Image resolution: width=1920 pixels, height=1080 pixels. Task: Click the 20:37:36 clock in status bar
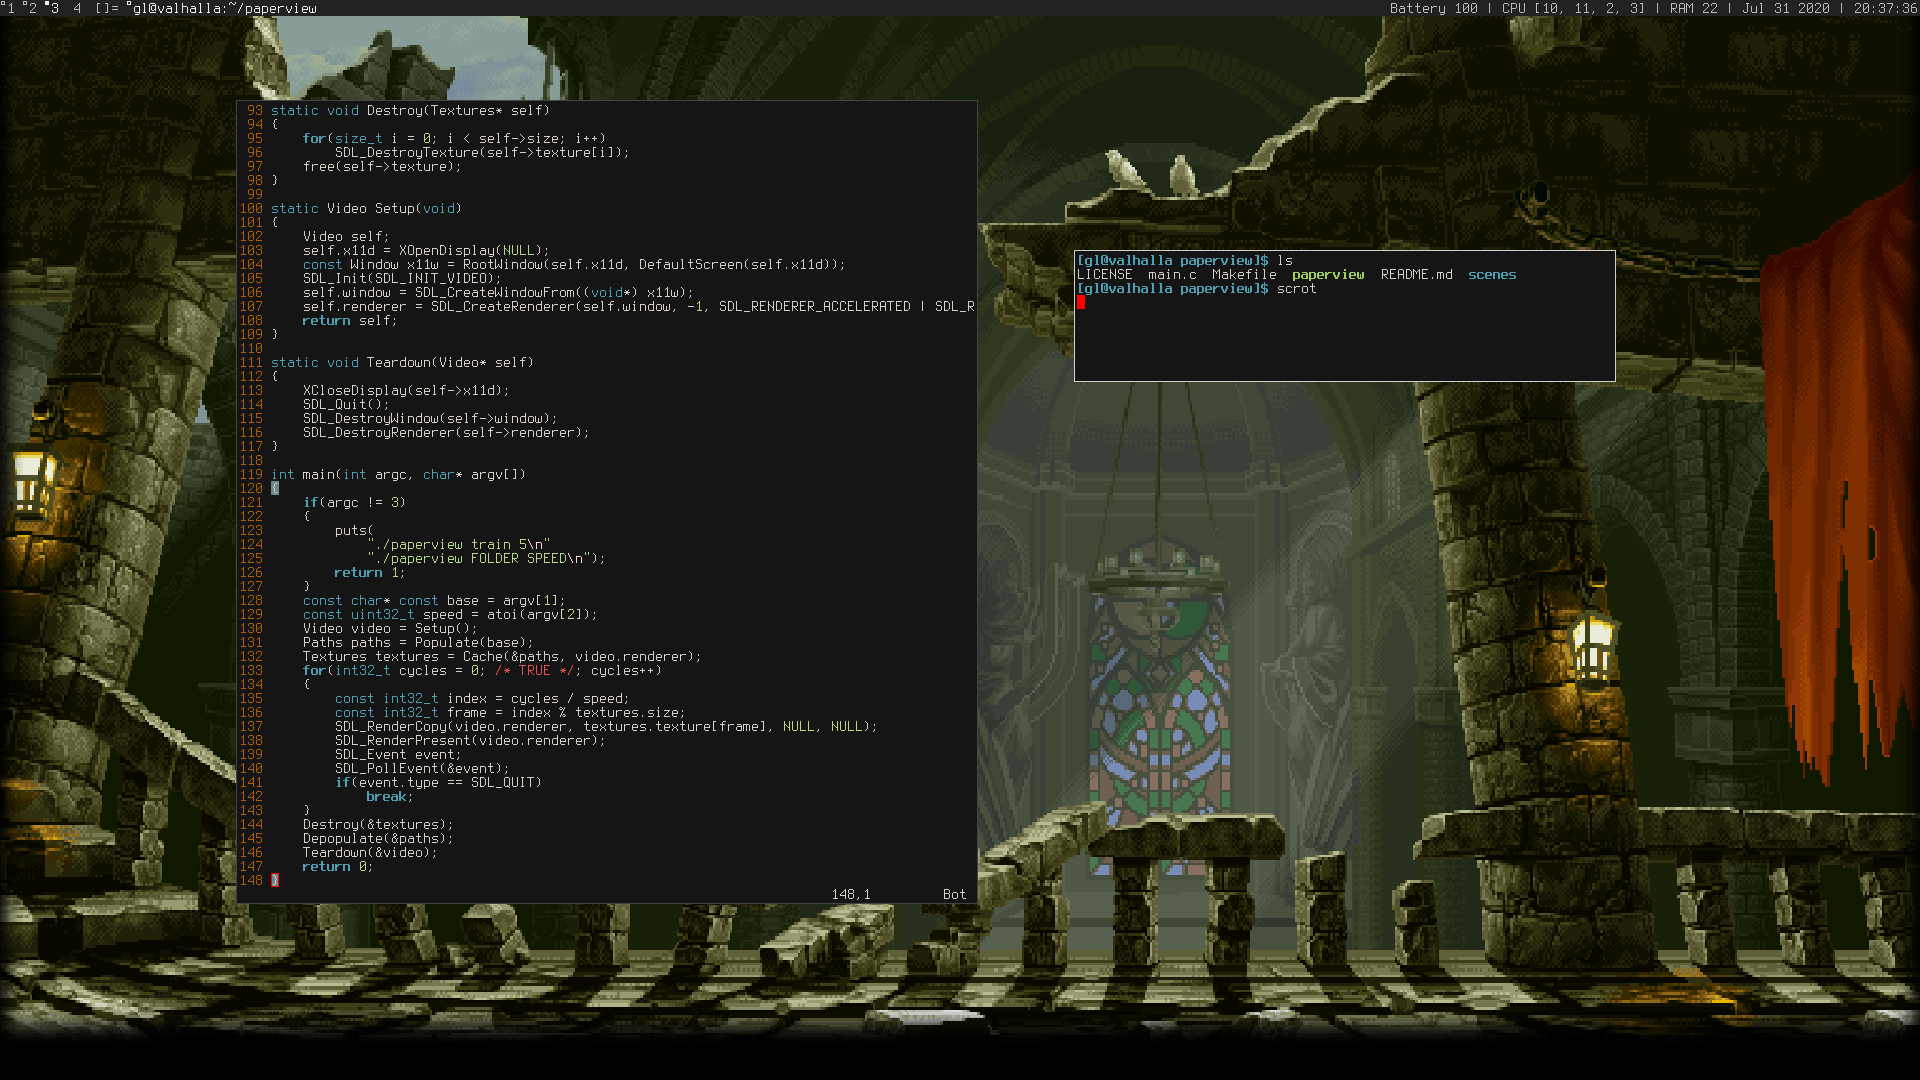click(1885, 8)
